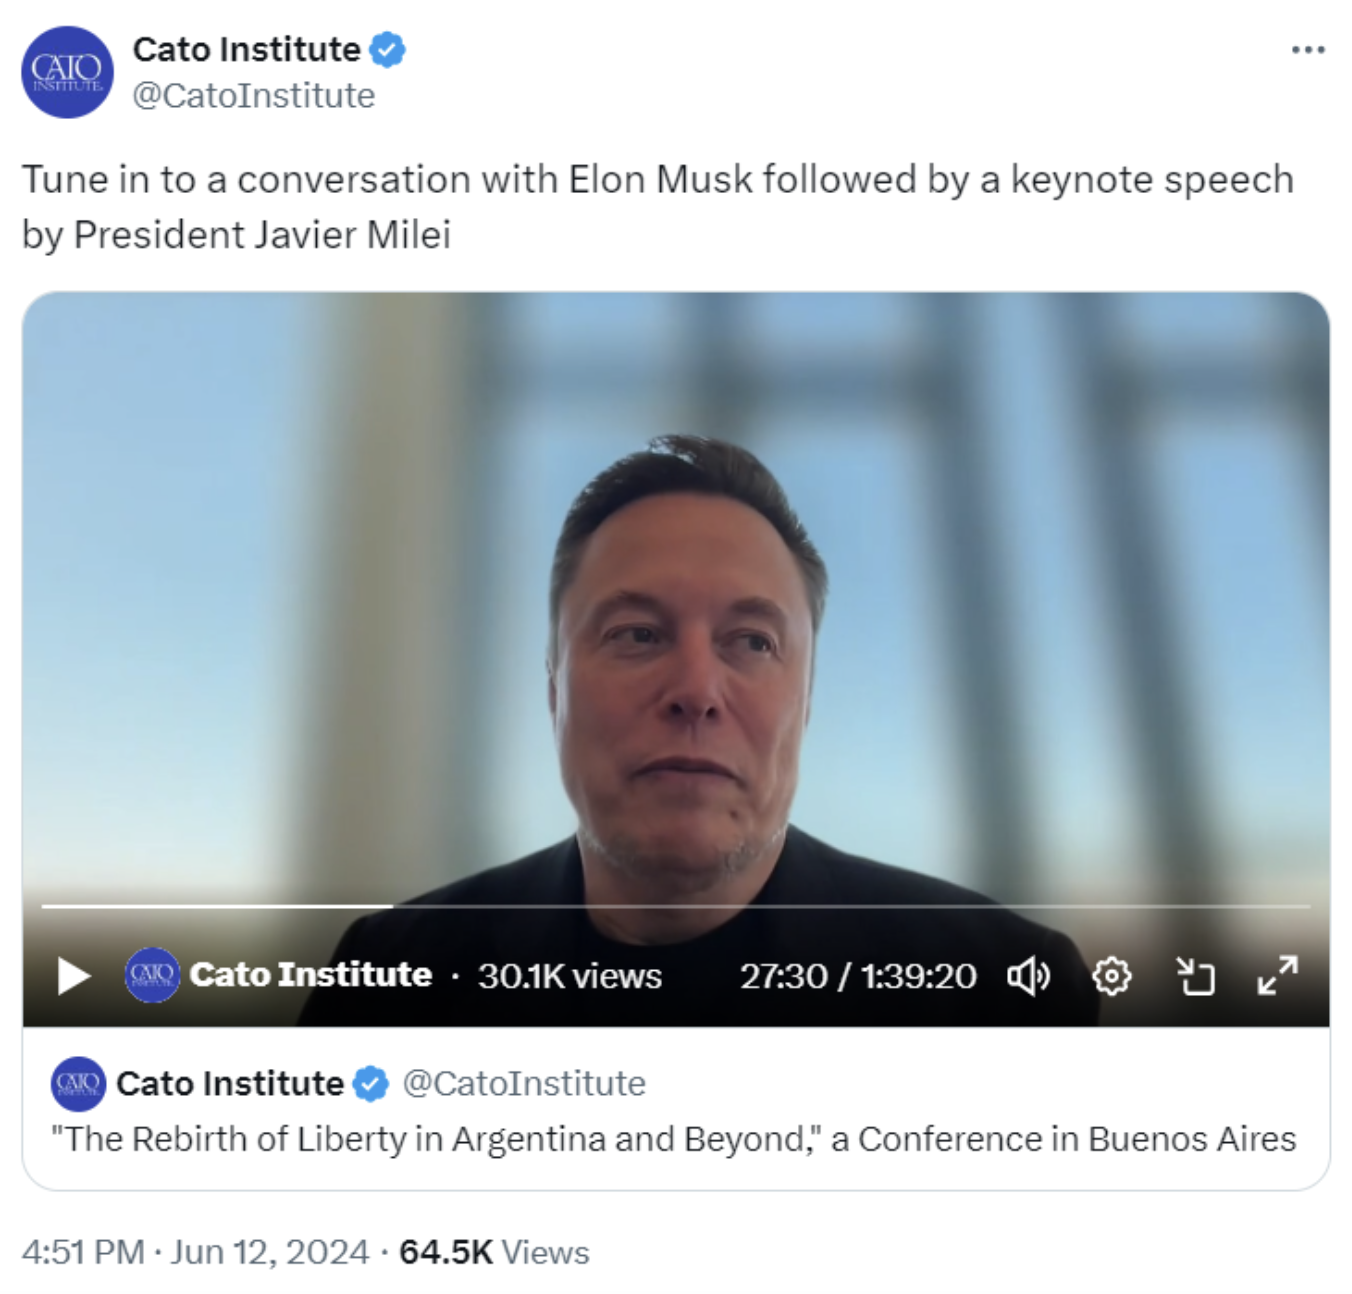Click the blue verified badge beside the top Cato Institute name
This screenshot has width=1352, height=1294.
coord(388,49)
